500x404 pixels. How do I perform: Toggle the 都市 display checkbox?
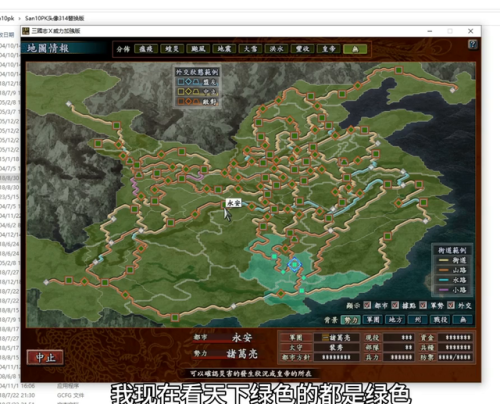(367, 305)
